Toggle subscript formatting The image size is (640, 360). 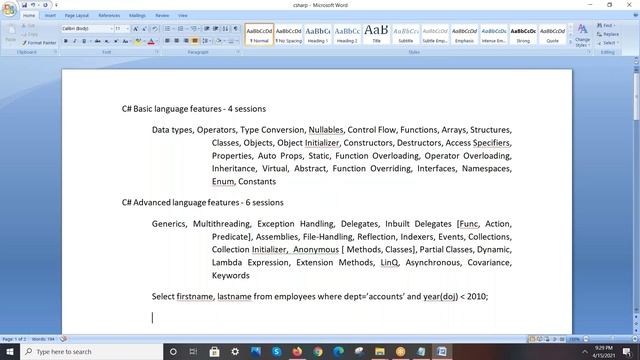[107, 41]
